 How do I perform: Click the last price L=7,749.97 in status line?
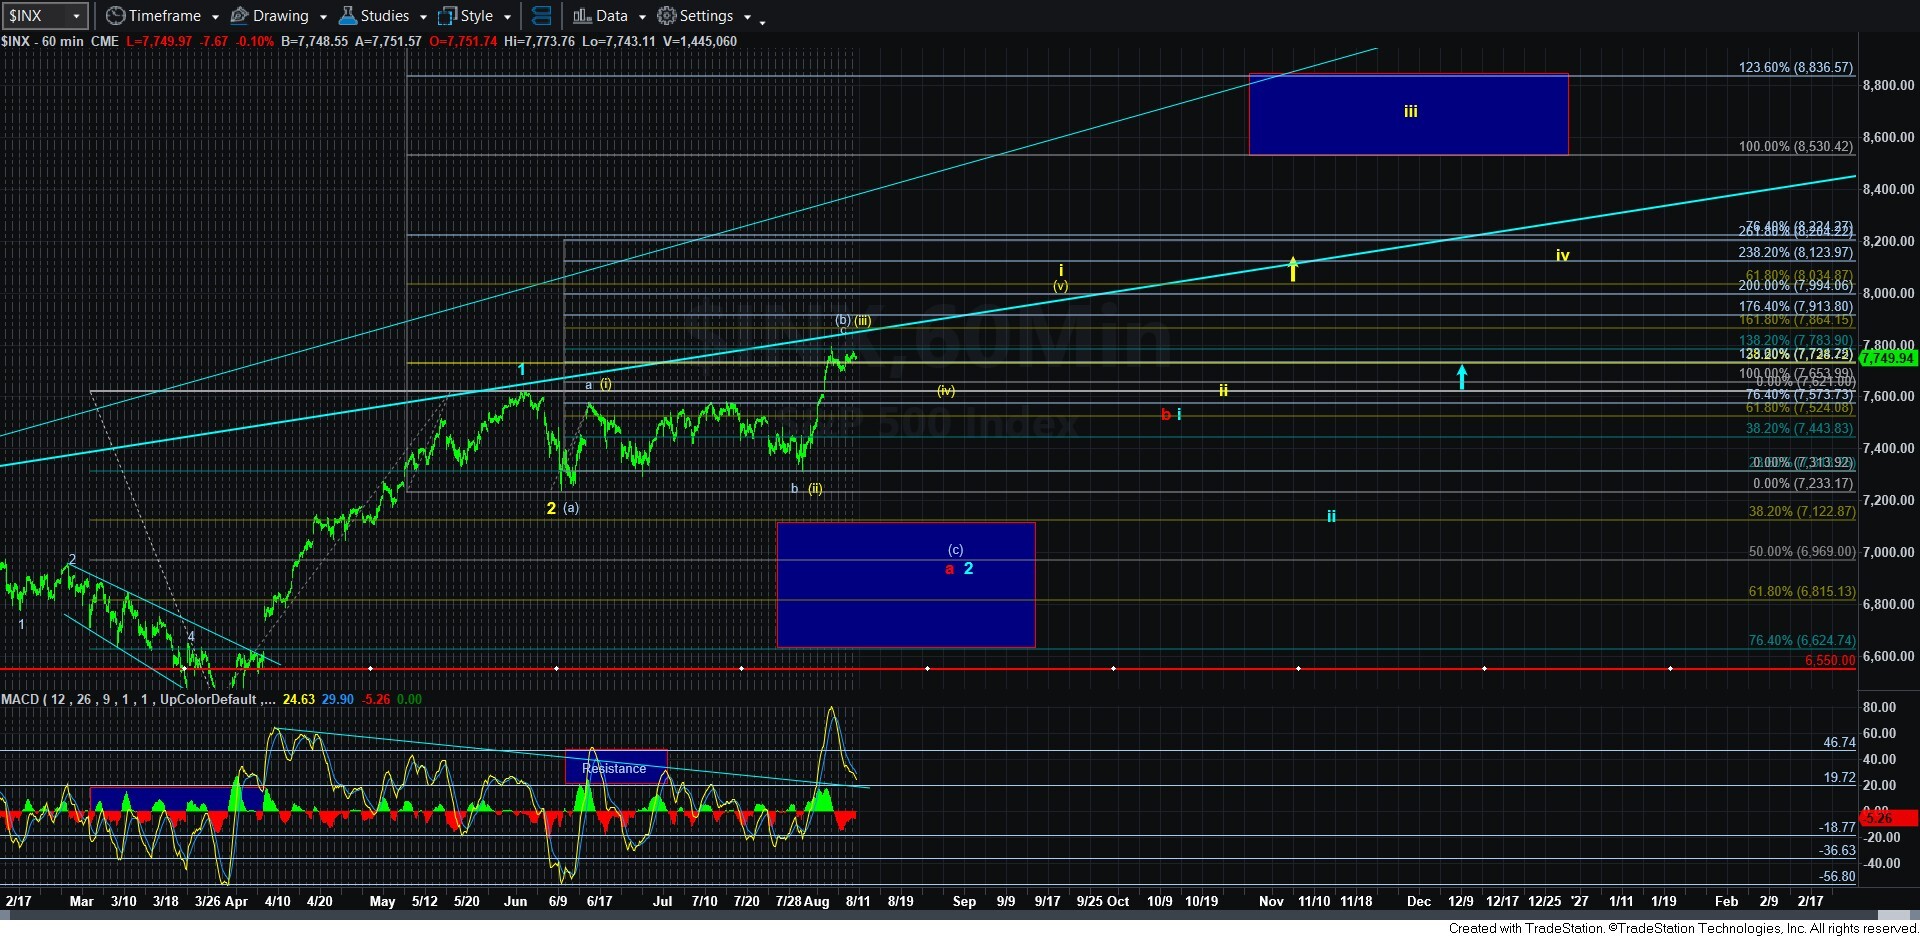[161, 41]
